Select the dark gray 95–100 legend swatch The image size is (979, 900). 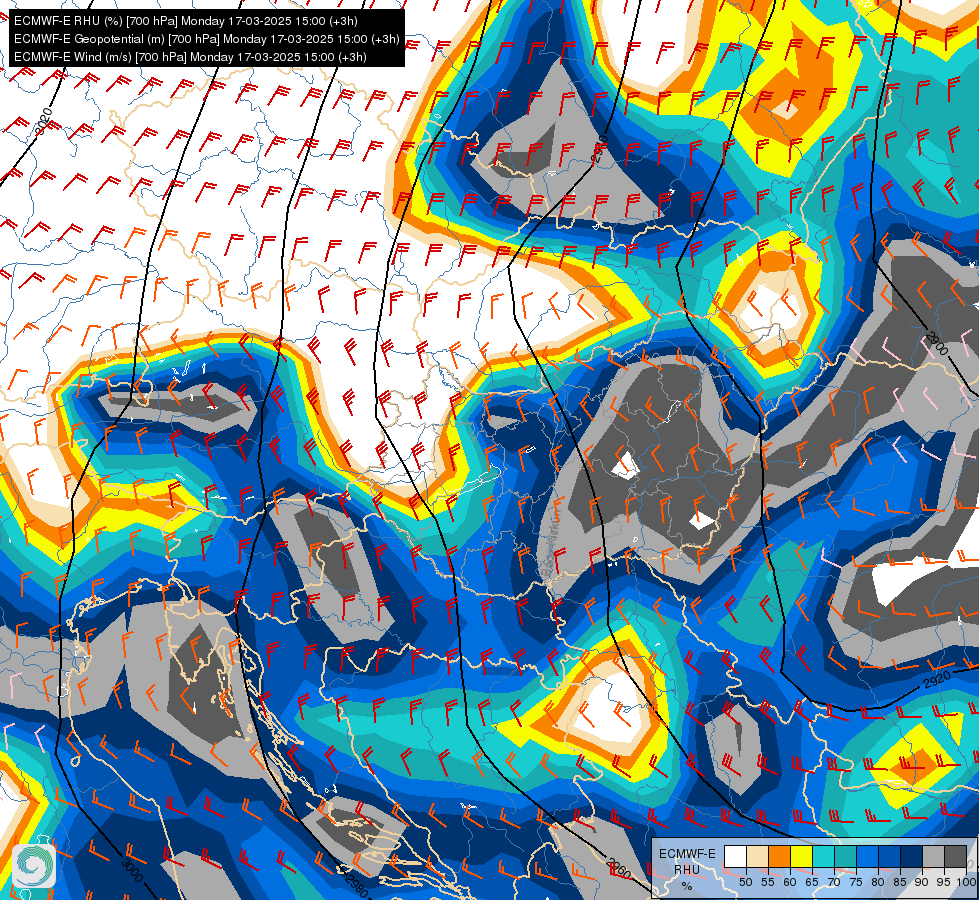tap(955, 856)
